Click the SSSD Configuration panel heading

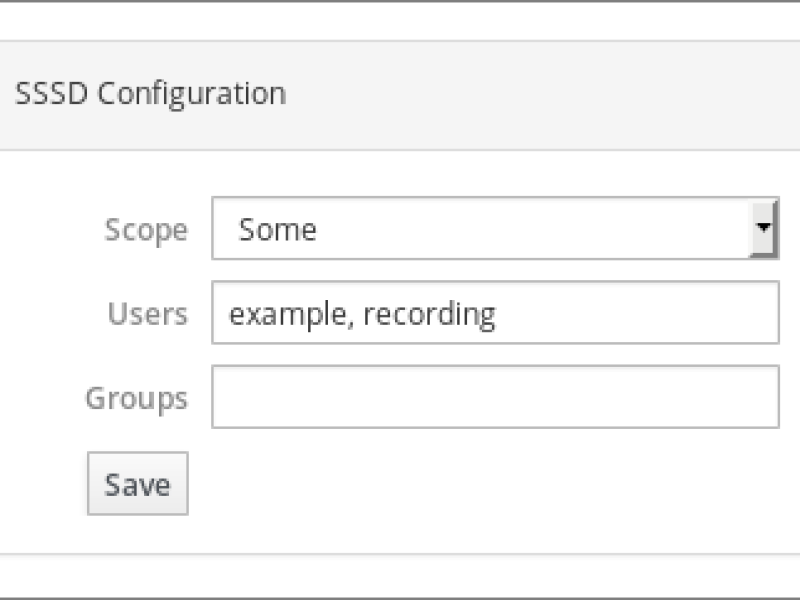coord(151,94)
